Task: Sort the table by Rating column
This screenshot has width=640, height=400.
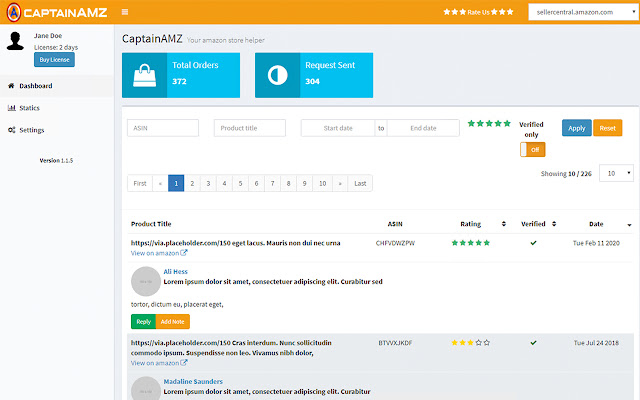Action: click(x=503, y=224)
